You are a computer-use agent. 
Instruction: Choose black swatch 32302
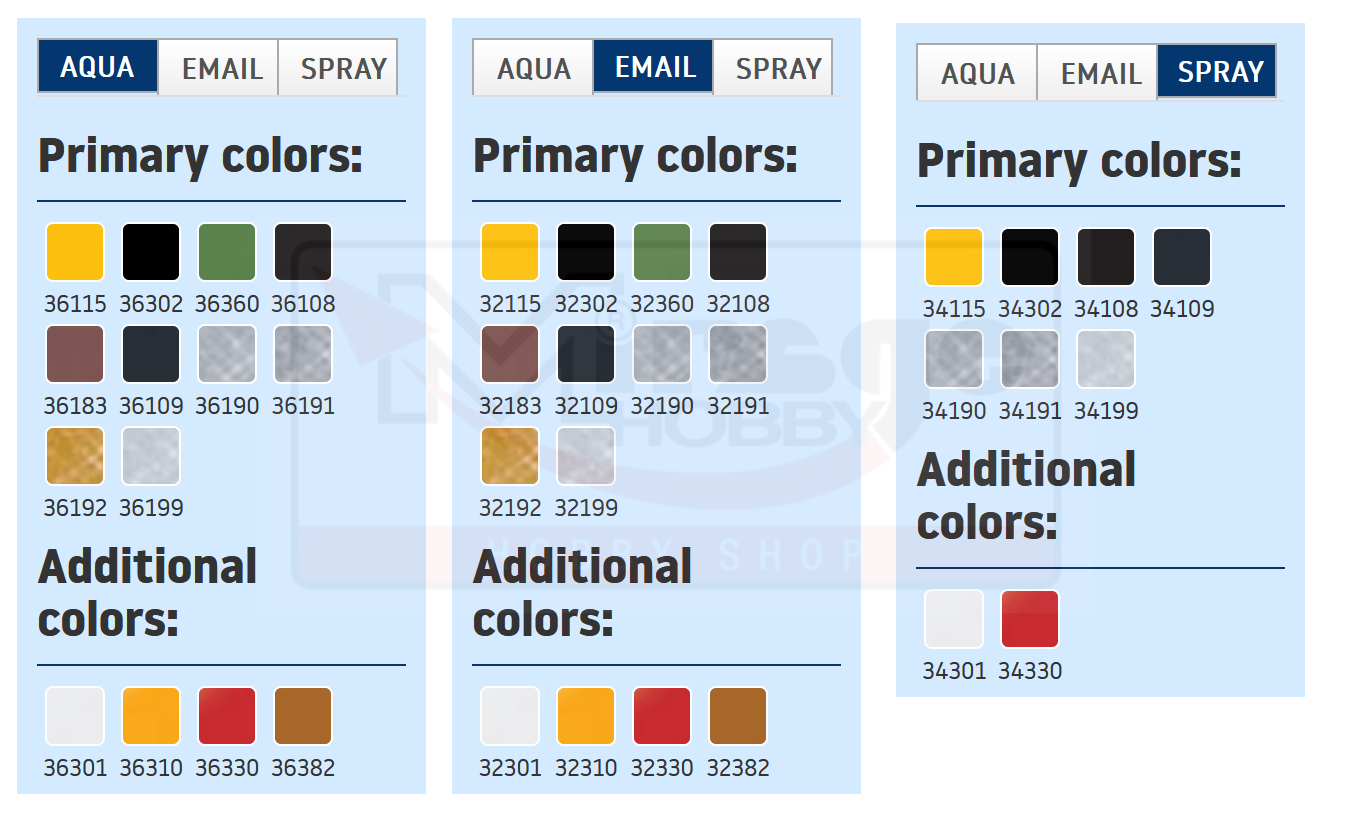586,252
